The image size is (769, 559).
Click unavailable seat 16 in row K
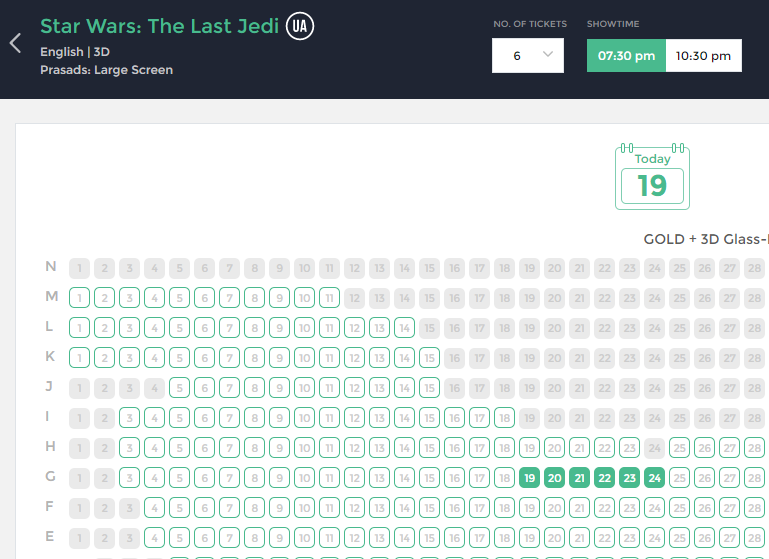pyautogui.click(x=455, y=358)
